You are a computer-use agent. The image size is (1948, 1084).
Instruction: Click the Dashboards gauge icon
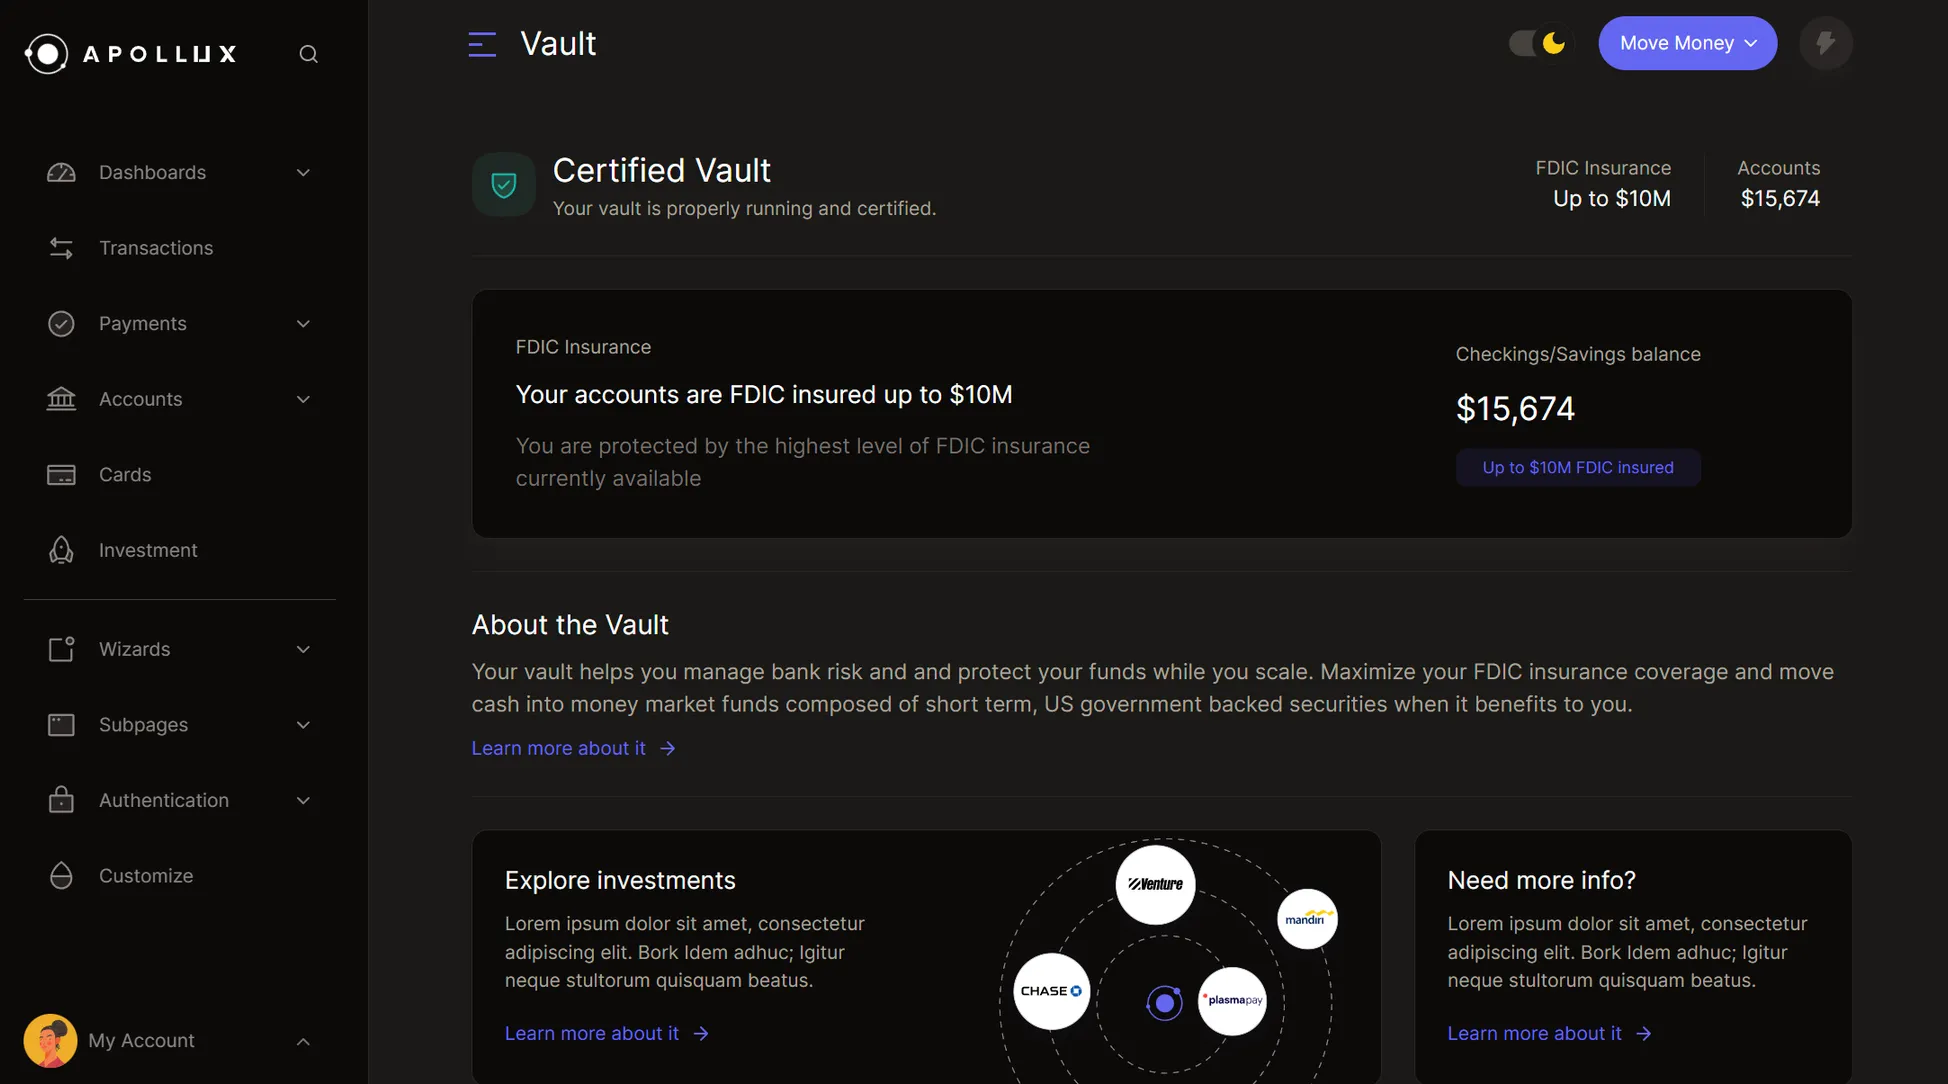click(61, 173)
